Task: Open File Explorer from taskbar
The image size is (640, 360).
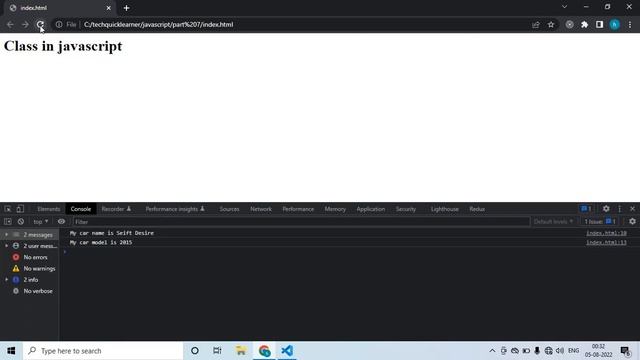Action: click(241, 351)
